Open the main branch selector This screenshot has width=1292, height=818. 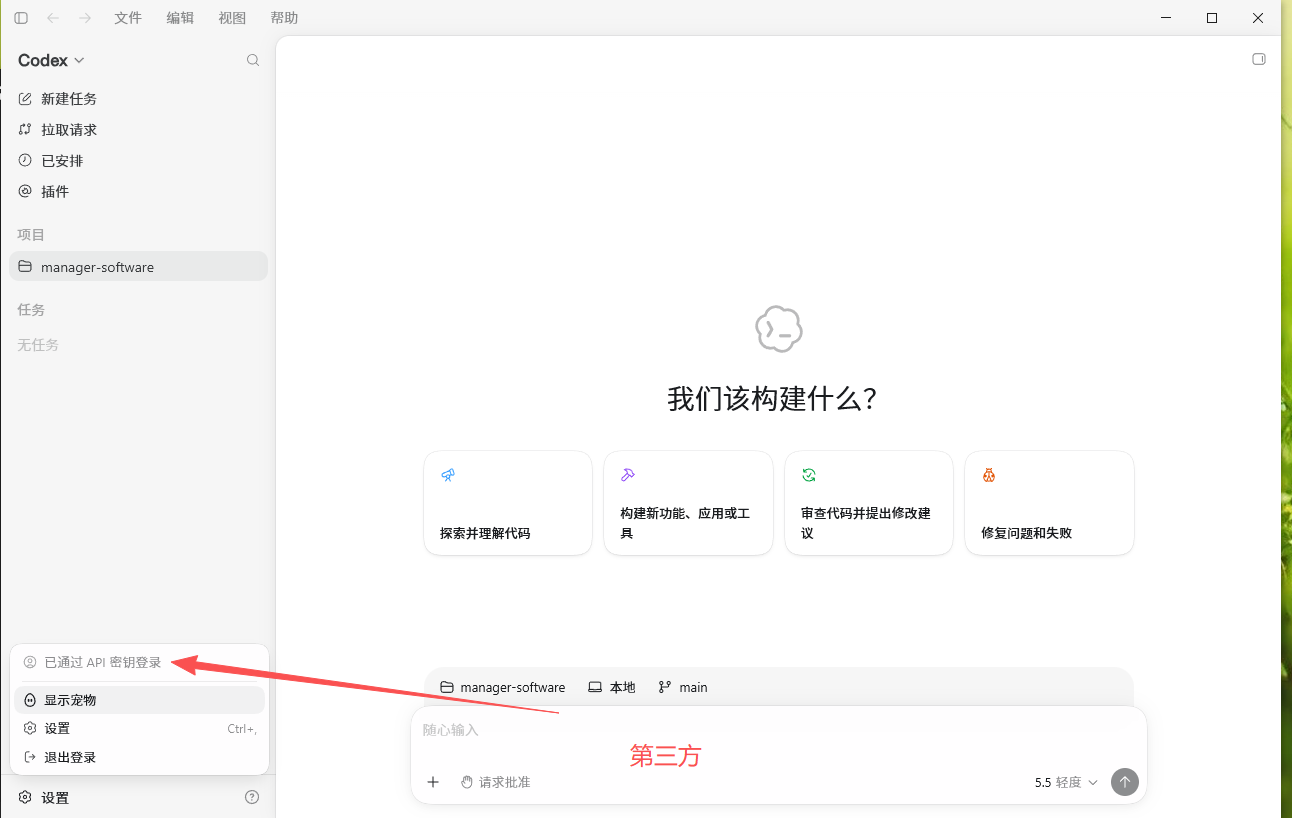(x=683, y=687)
